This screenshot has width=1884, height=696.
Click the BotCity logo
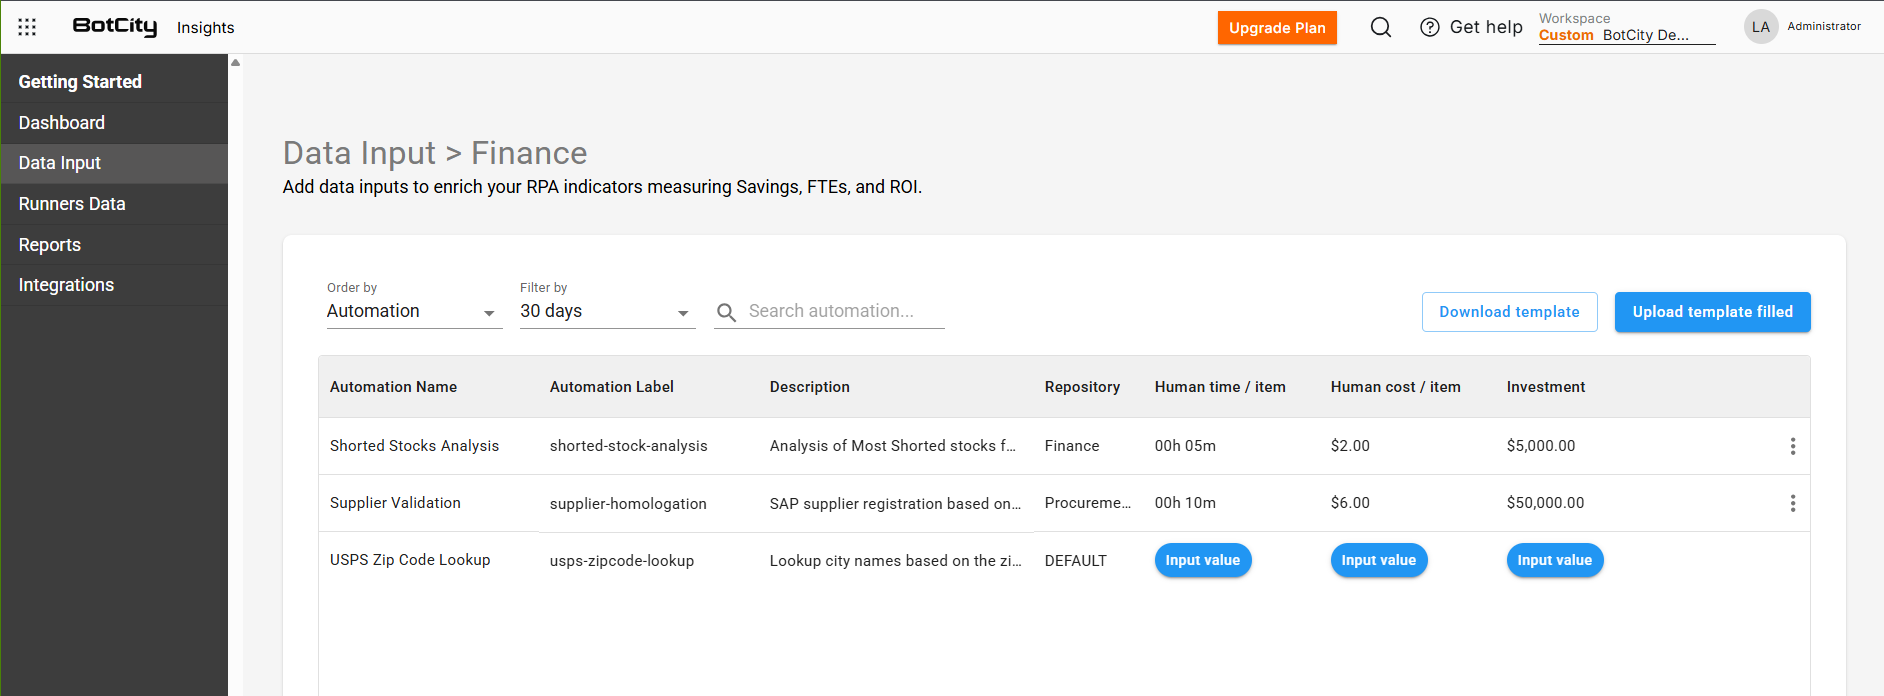[x=115, y=26]
